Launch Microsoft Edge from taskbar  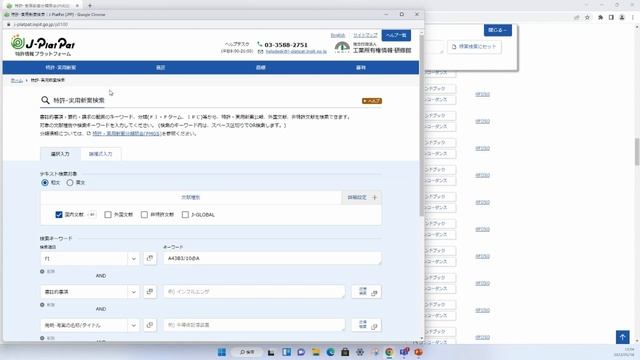[x=330, y=352]
